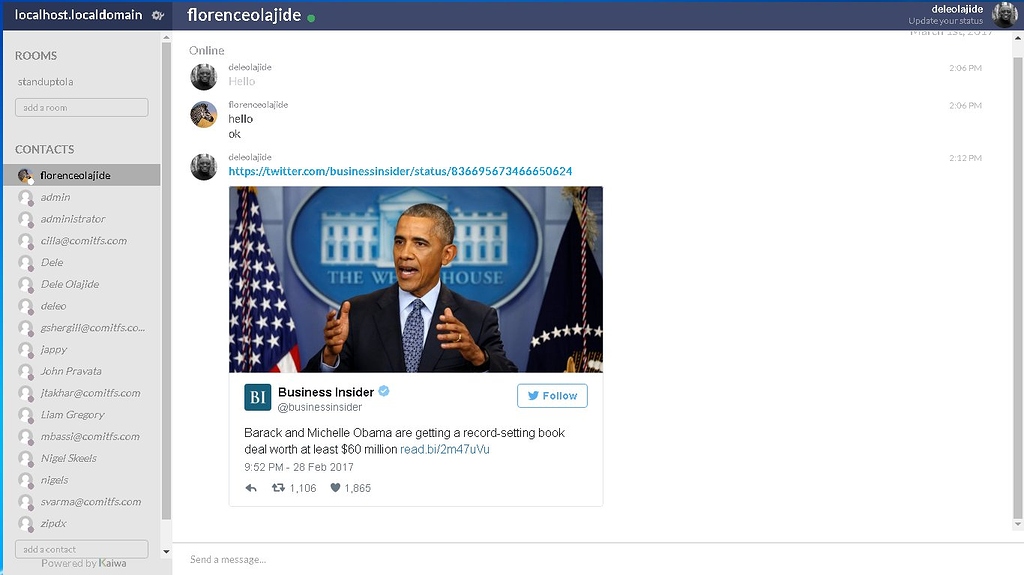
Task: Click the avatar icon for contact John Pravata
Action: pos(25,371)
